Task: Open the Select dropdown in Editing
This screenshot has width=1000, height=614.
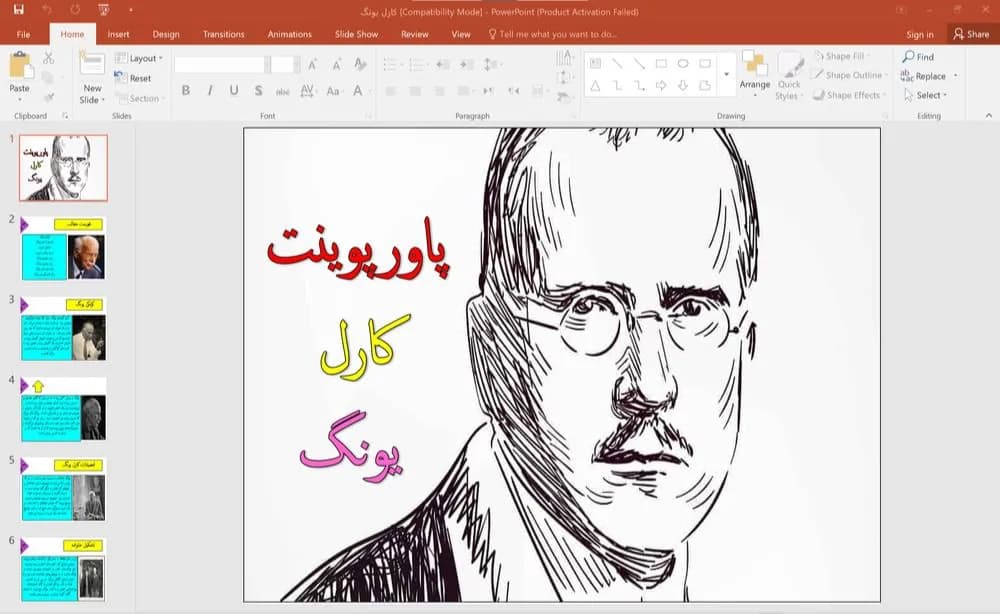Action: point(926,95)
